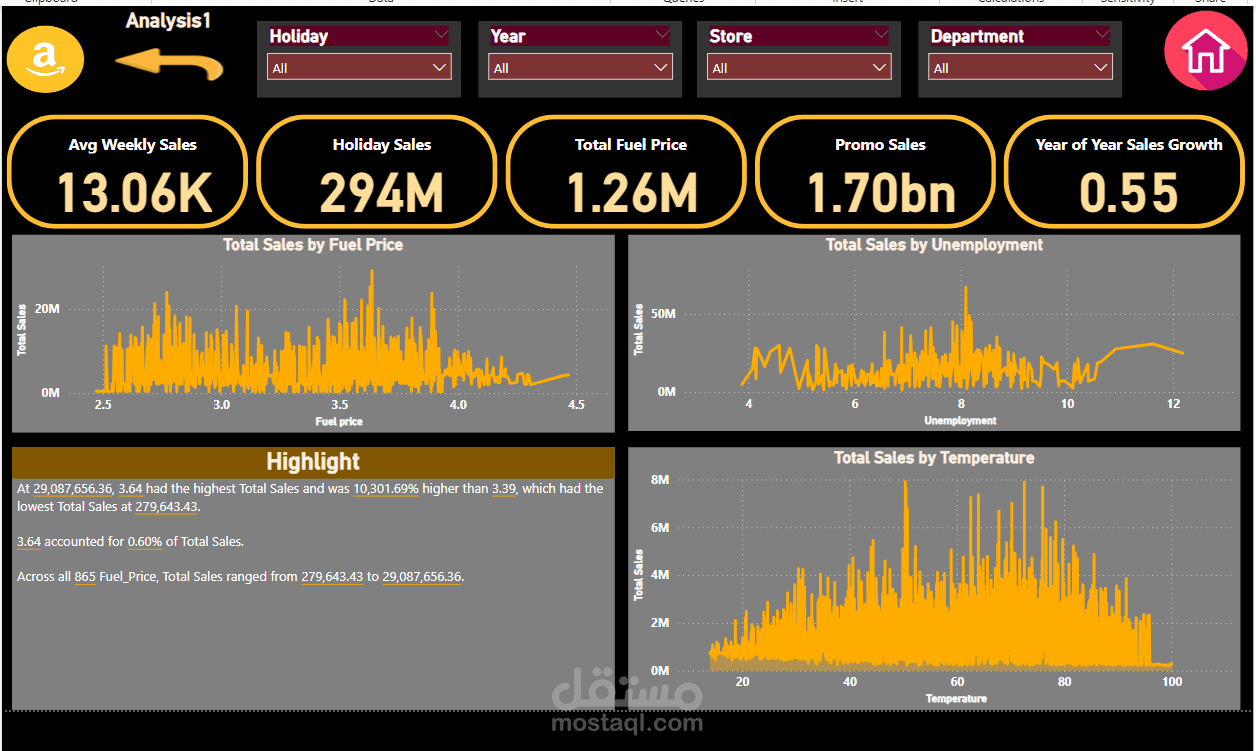Collapse the Store slicer header chevron
Viewport: 1256px width, 751px height.
point(881,35)
